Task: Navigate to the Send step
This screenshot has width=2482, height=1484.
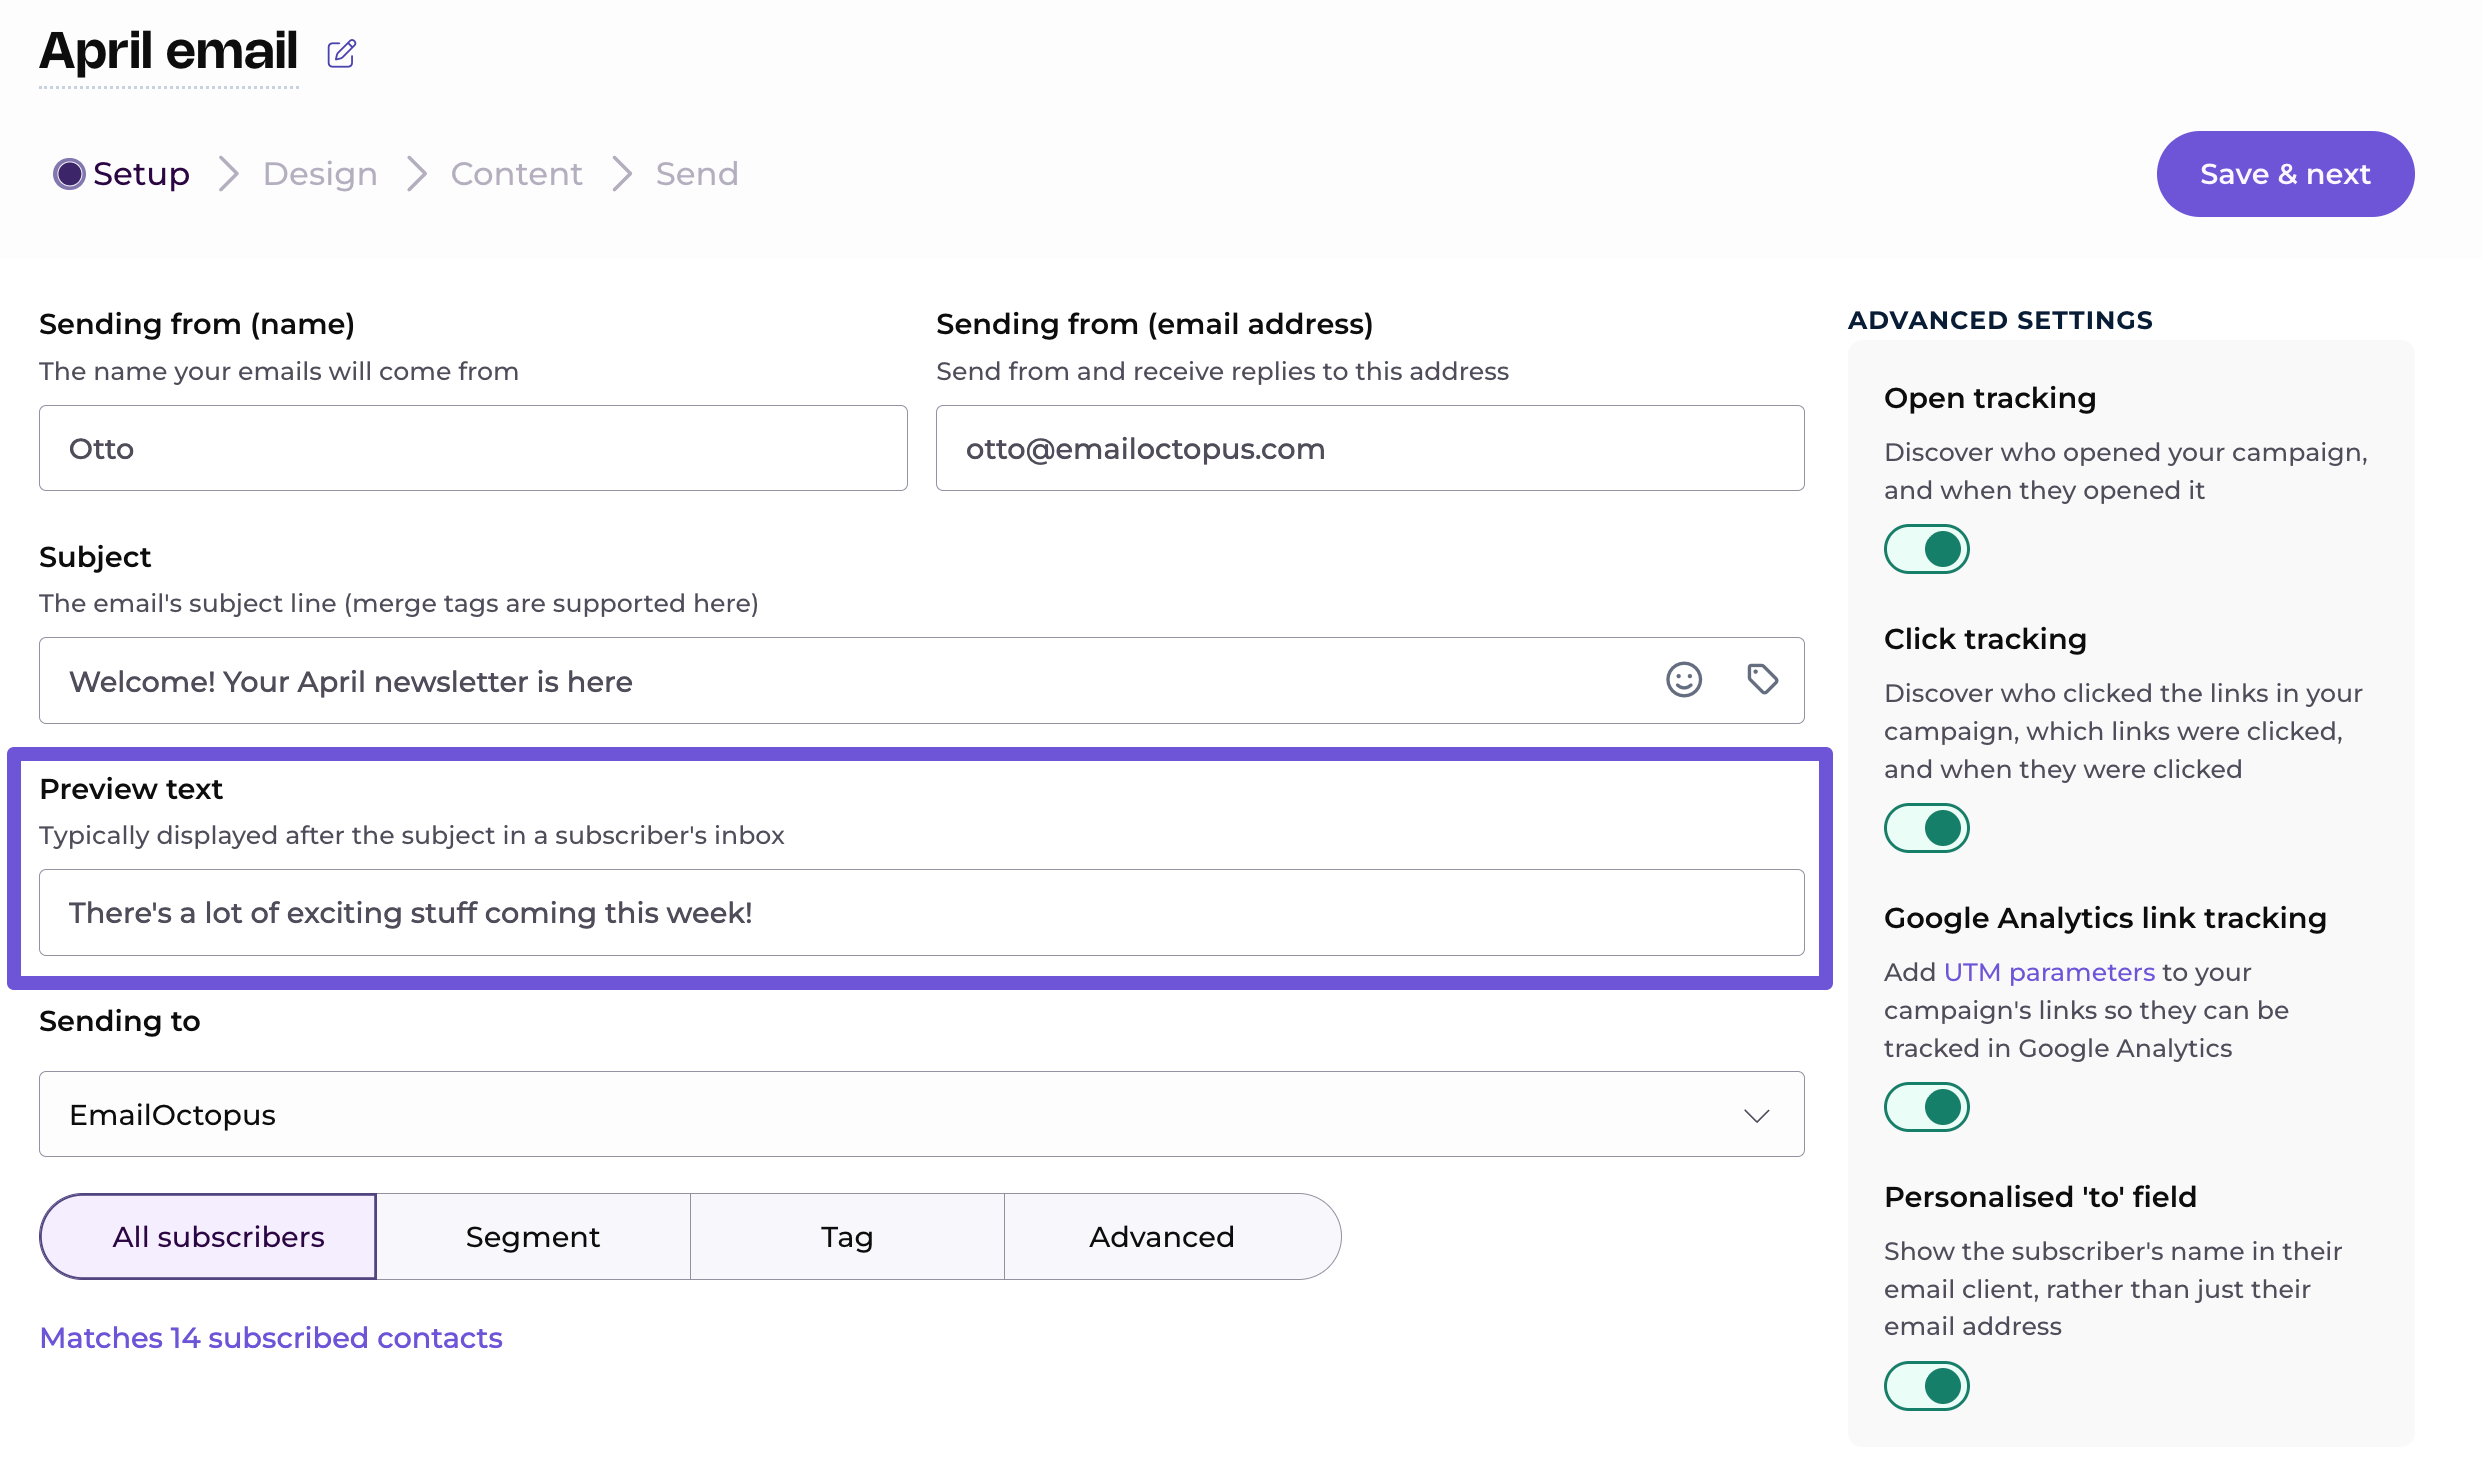Action: tap(697, 174)
